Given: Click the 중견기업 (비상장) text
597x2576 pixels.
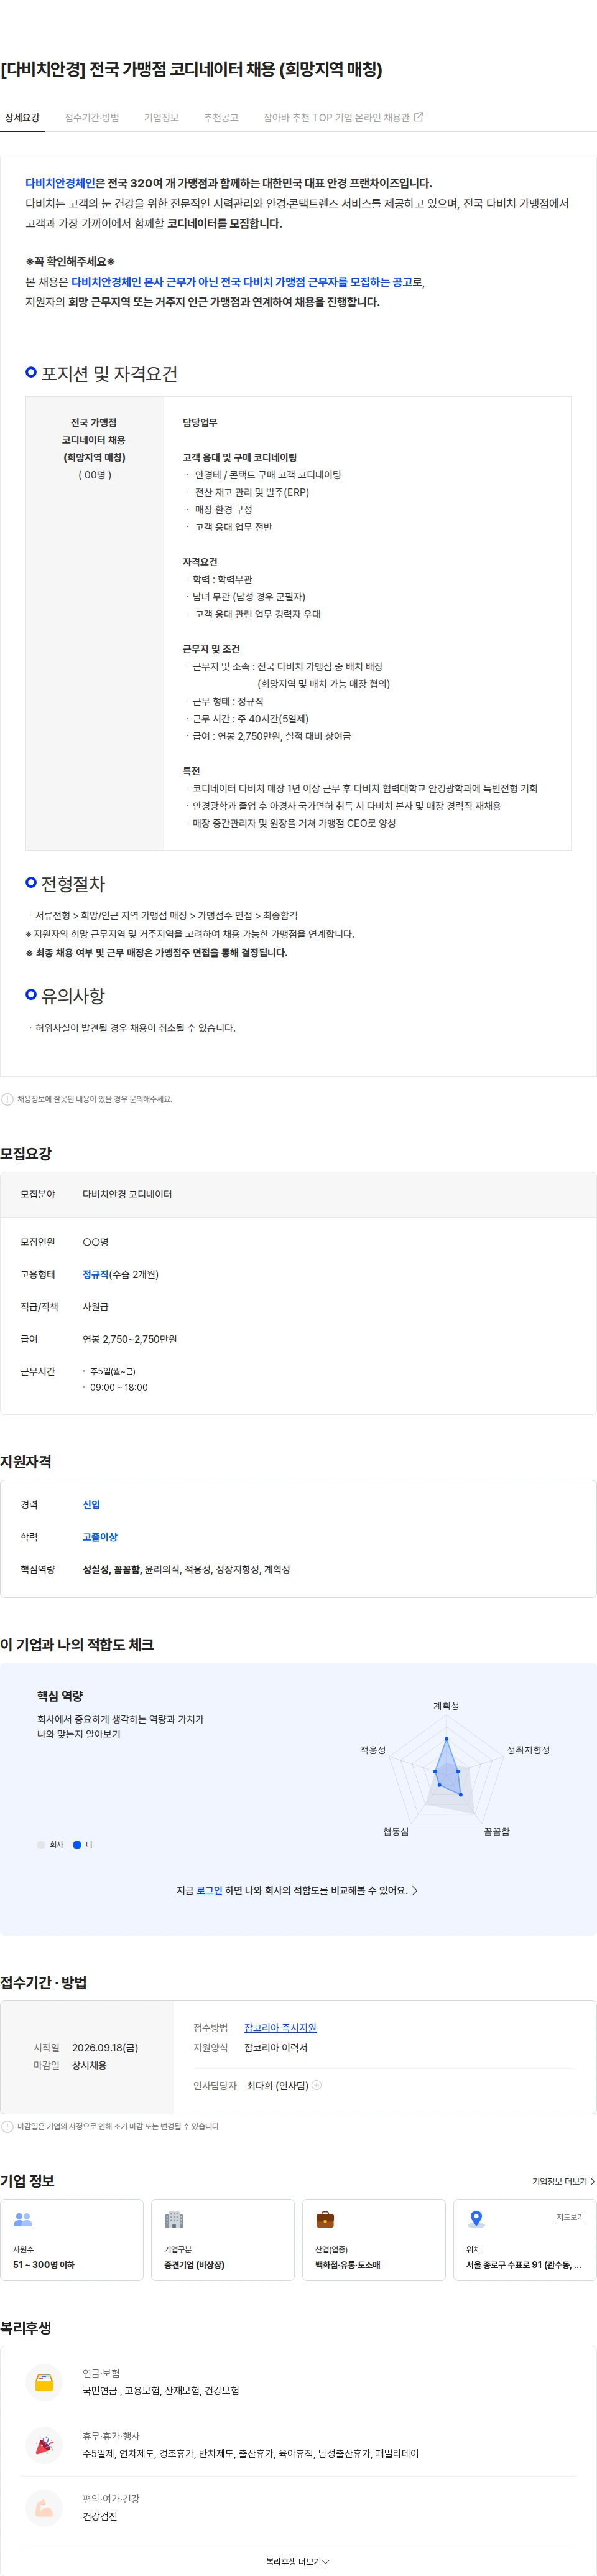Looking at the screenshot, I should pyautogui.click(x=194, y=2265).
